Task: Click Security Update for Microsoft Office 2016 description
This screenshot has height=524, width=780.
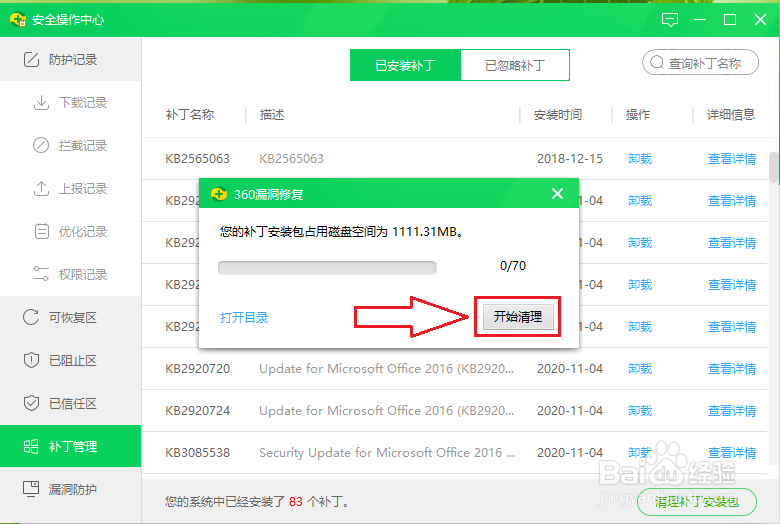Action: (x=387, y=452)
